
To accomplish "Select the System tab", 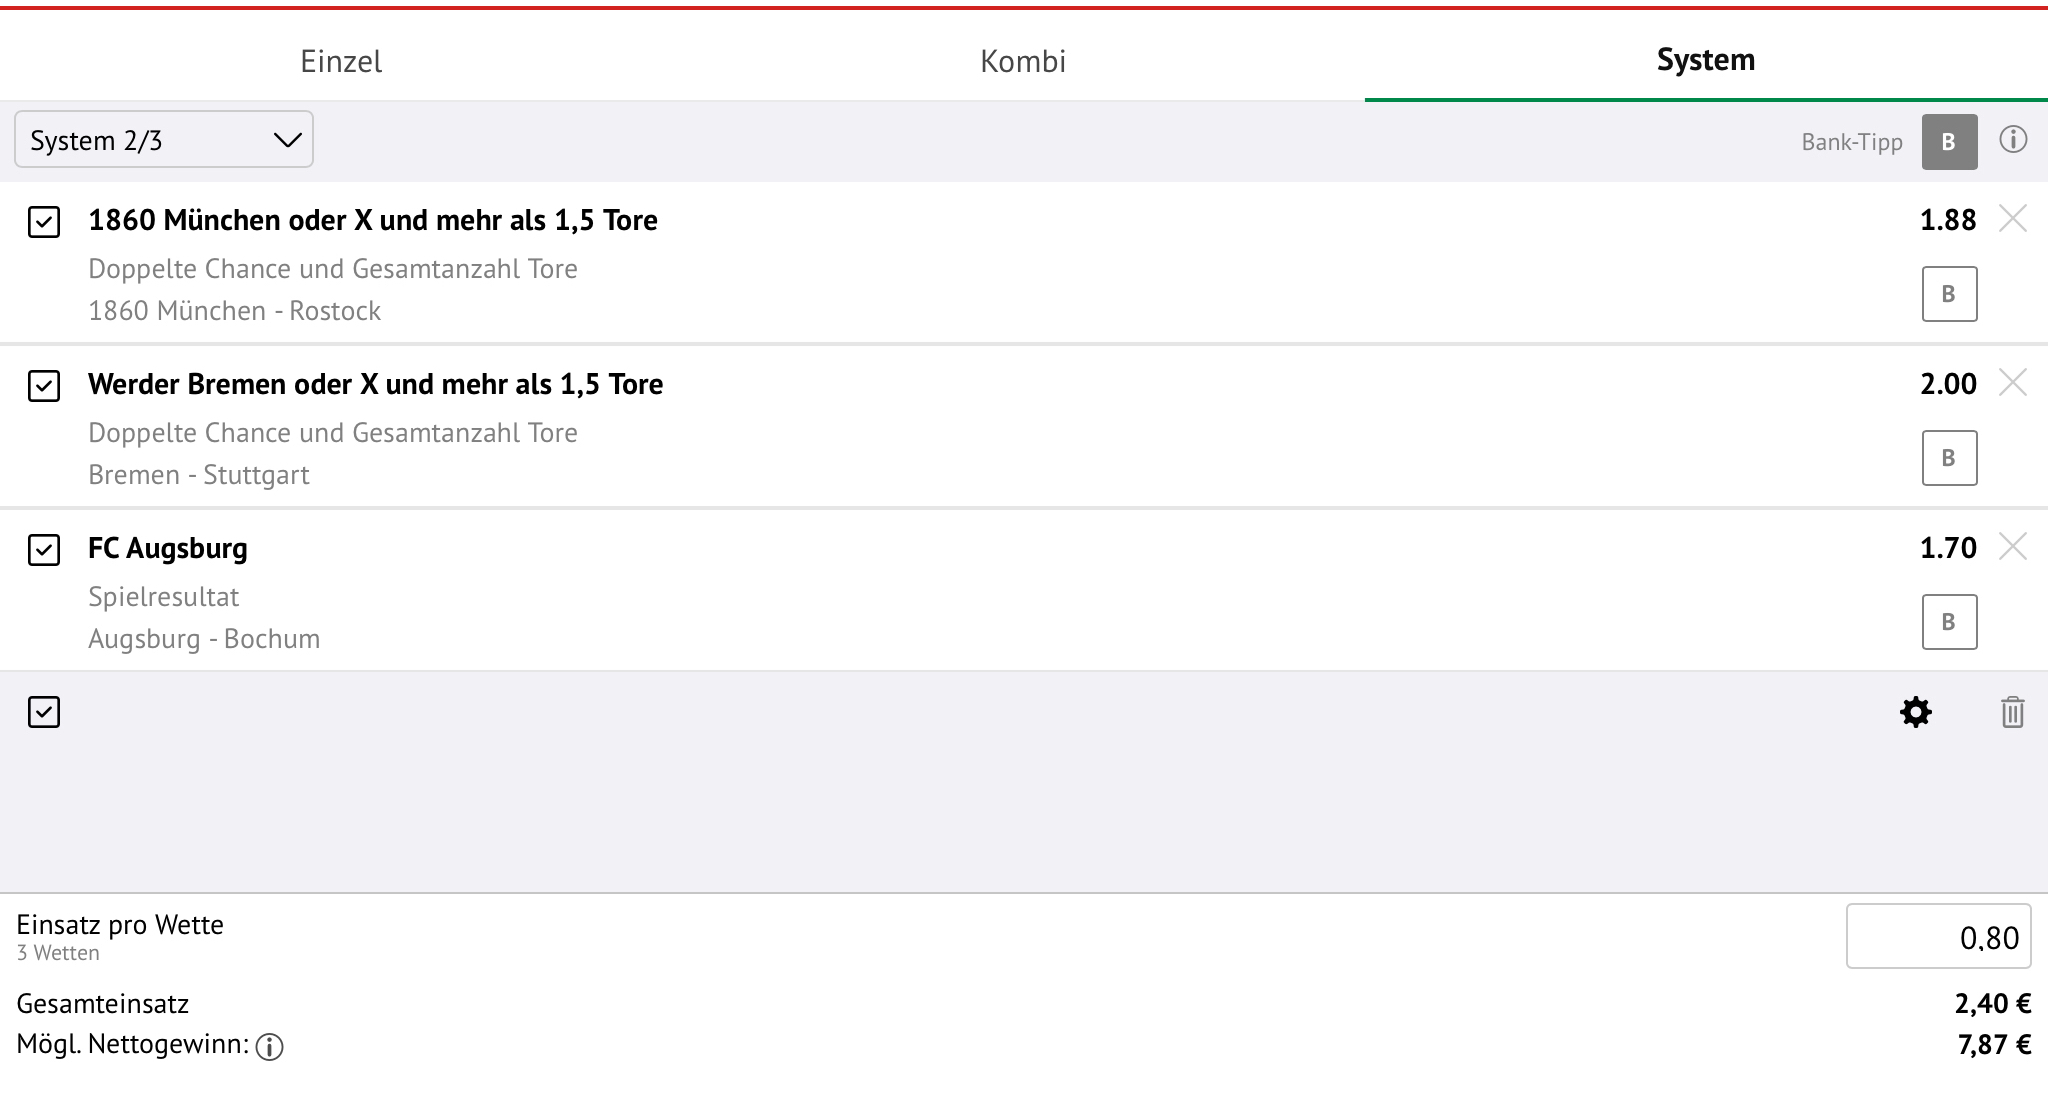I will point(1706,60).
